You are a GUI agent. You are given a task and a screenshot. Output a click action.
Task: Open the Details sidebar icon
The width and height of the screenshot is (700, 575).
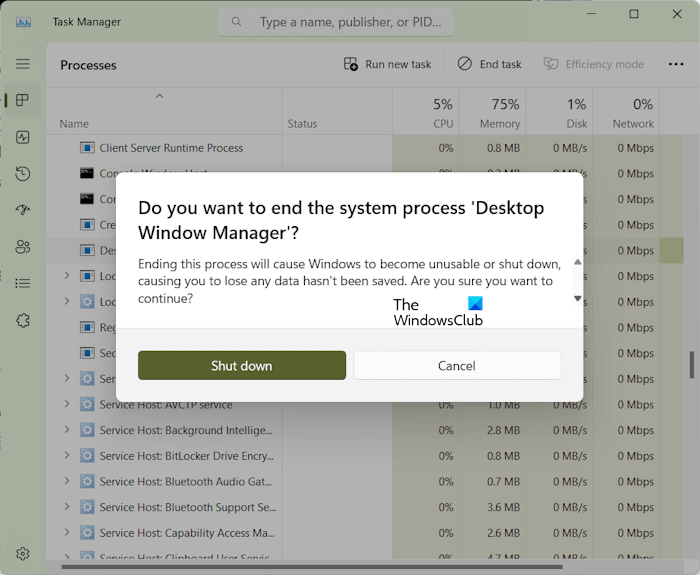click(23, 283)
